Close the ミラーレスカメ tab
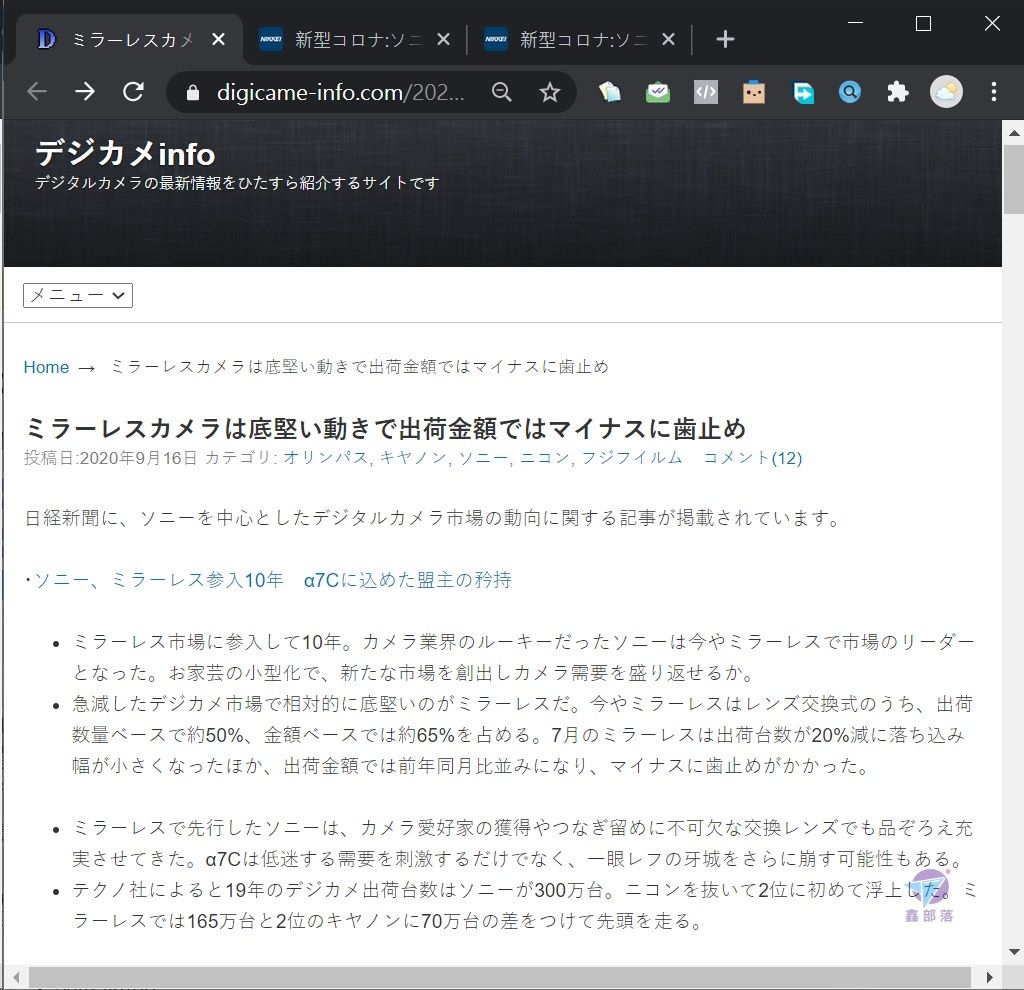The width and height of the screenshot is (1024, 990). tap(219, 39)
